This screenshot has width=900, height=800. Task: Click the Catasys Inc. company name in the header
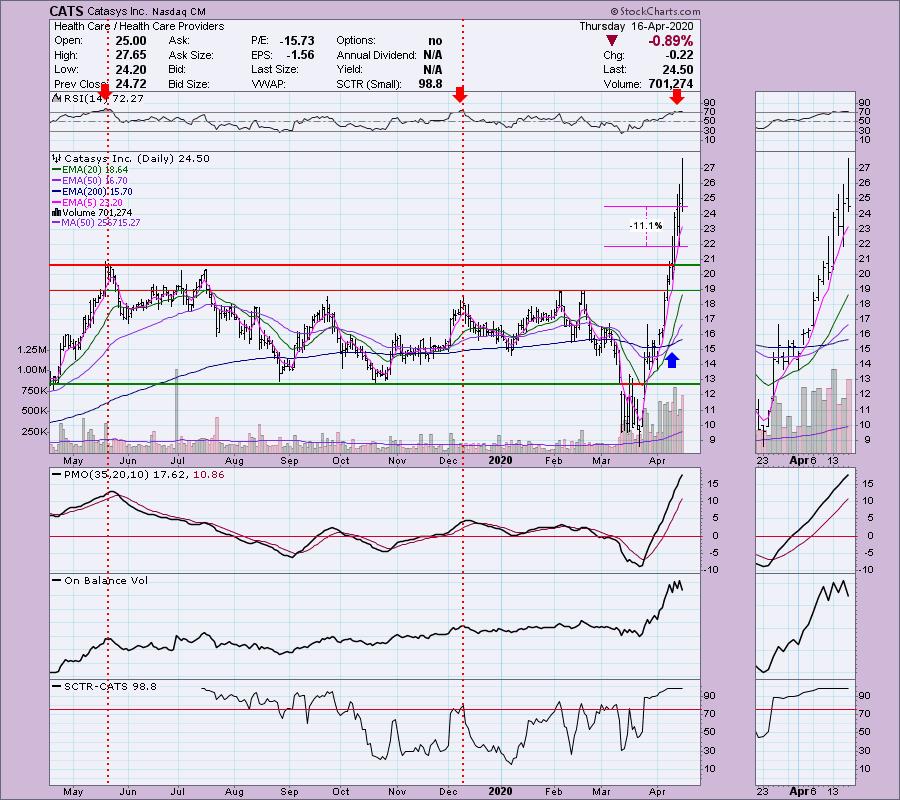pos(118,11)
